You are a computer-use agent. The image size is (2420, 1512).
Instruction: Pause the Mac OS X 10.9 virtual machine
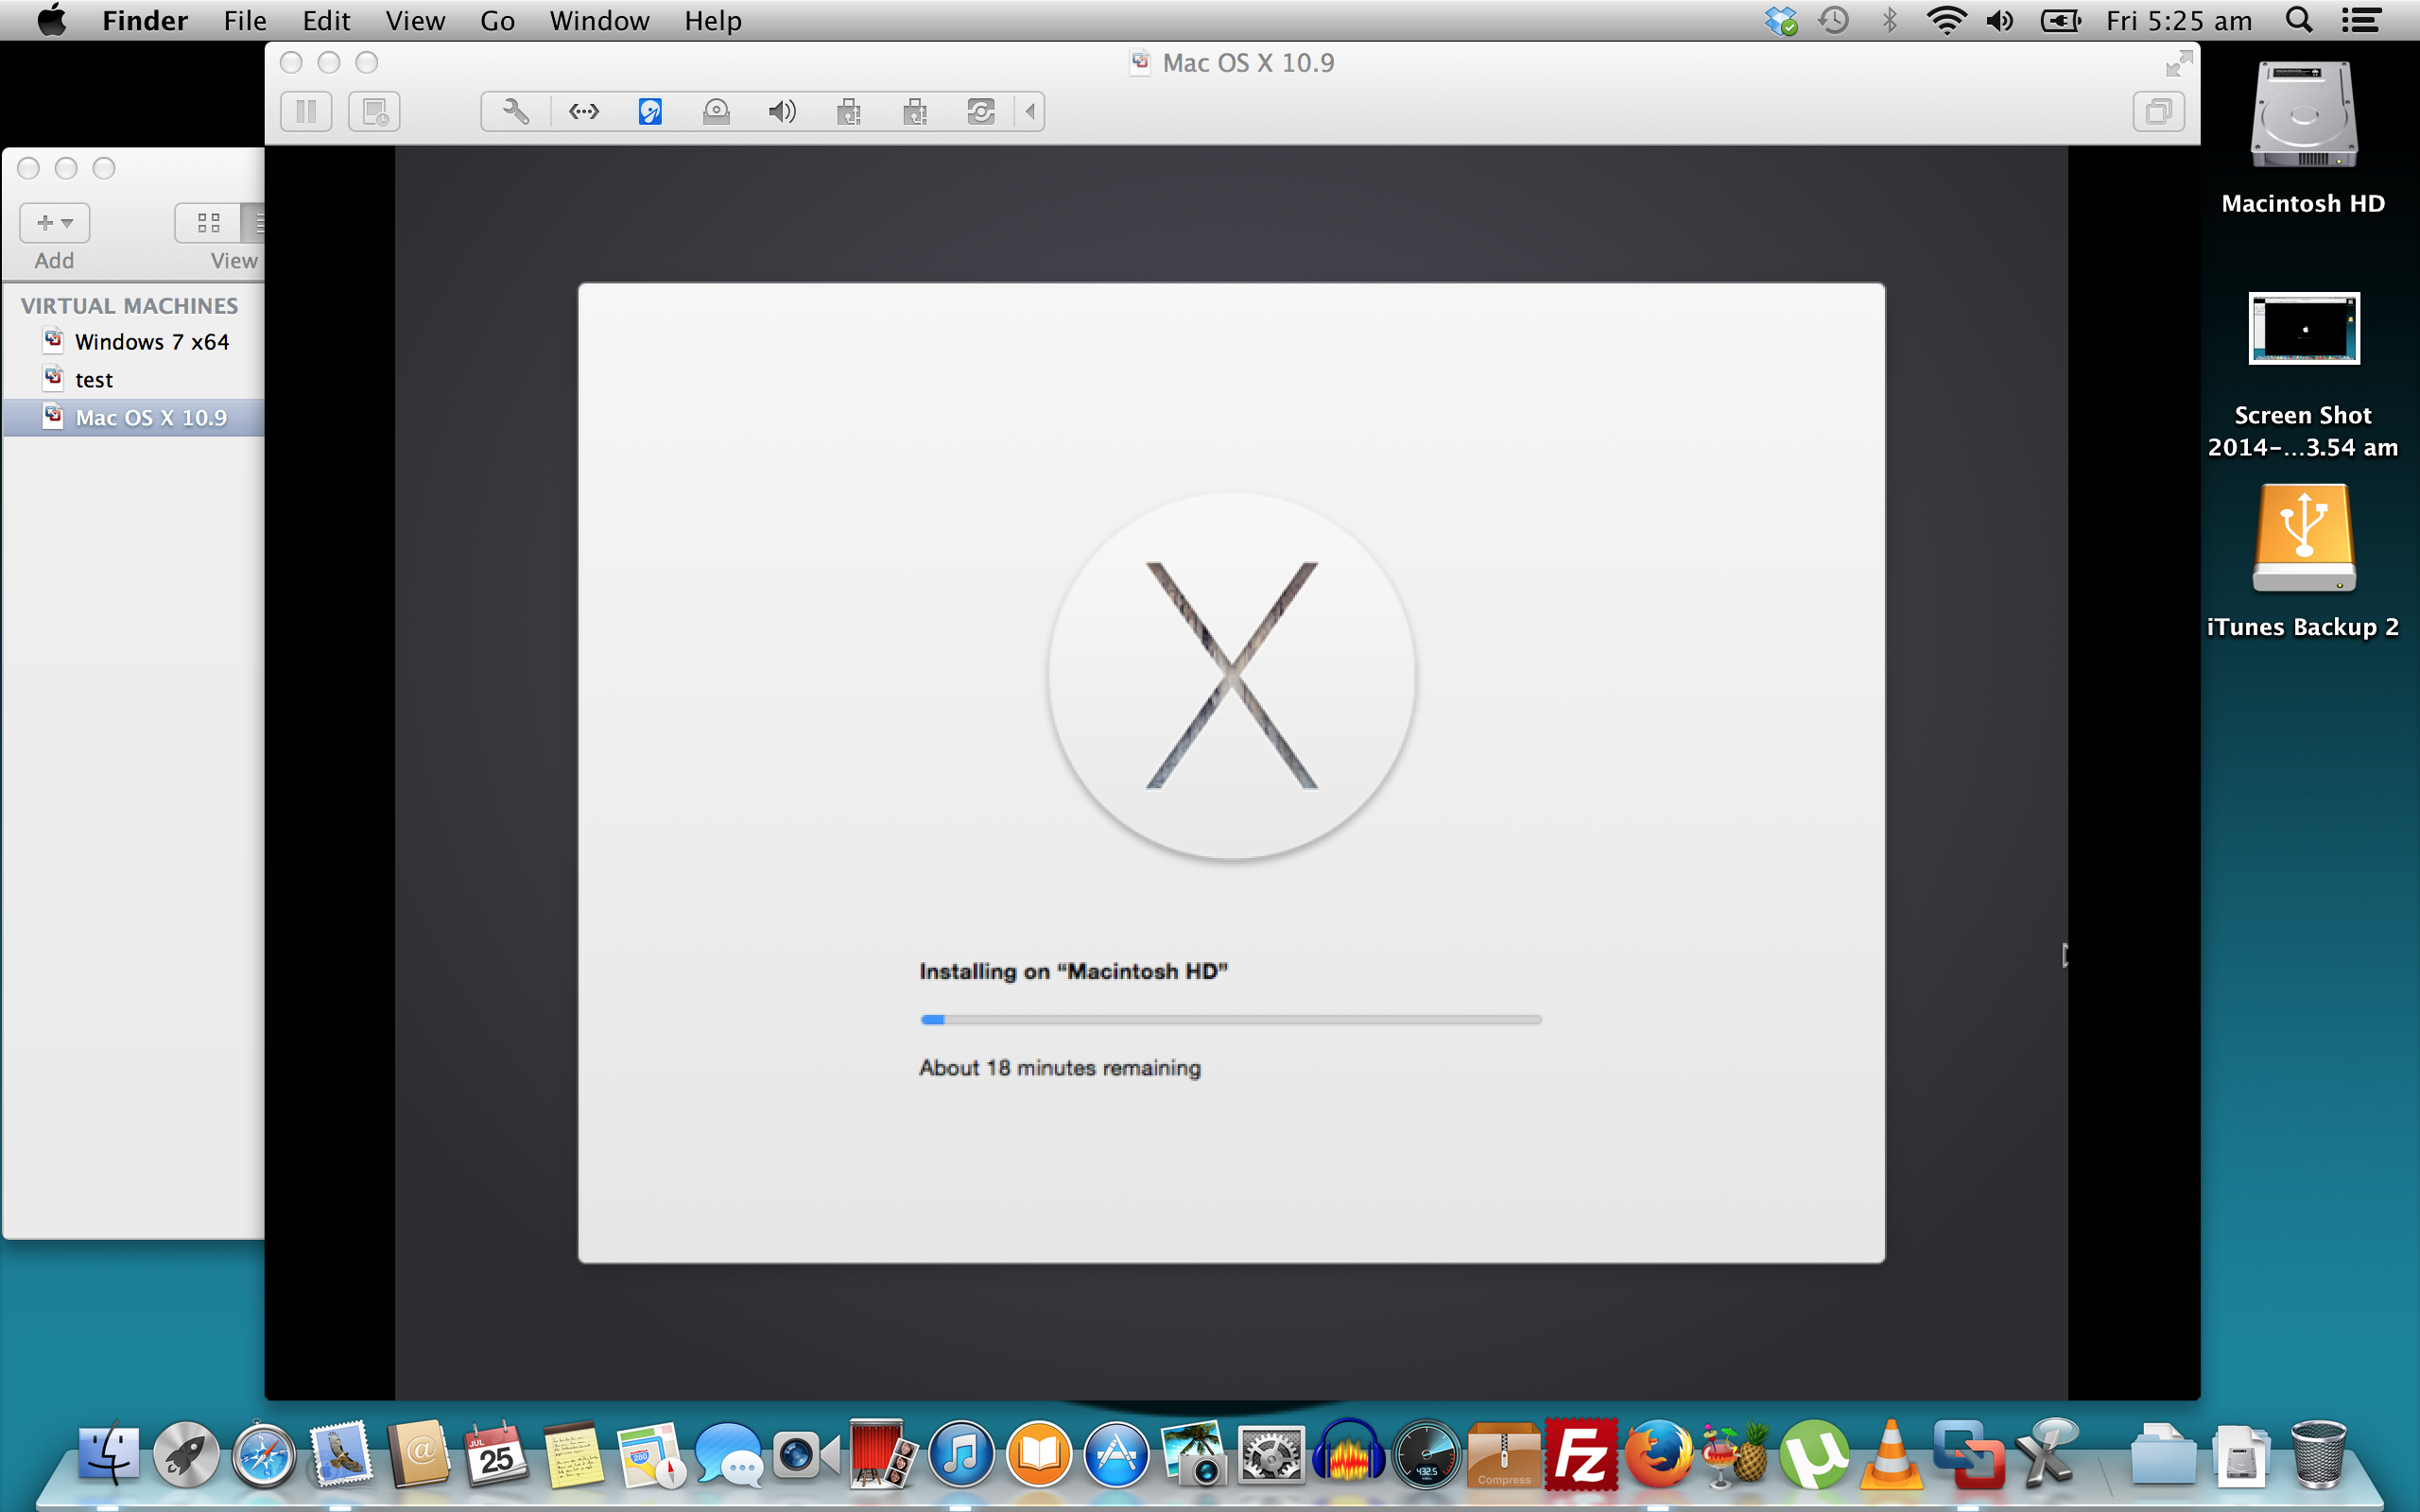click(306, 111)
